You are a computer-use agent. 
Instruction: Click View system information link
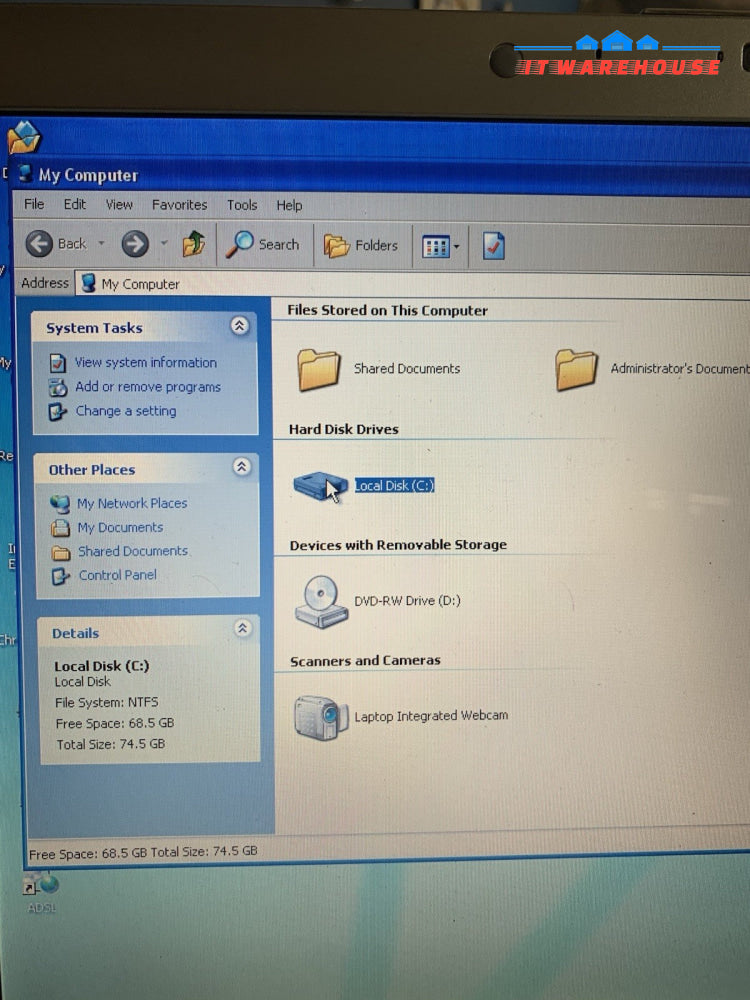(x=145, y=362)
